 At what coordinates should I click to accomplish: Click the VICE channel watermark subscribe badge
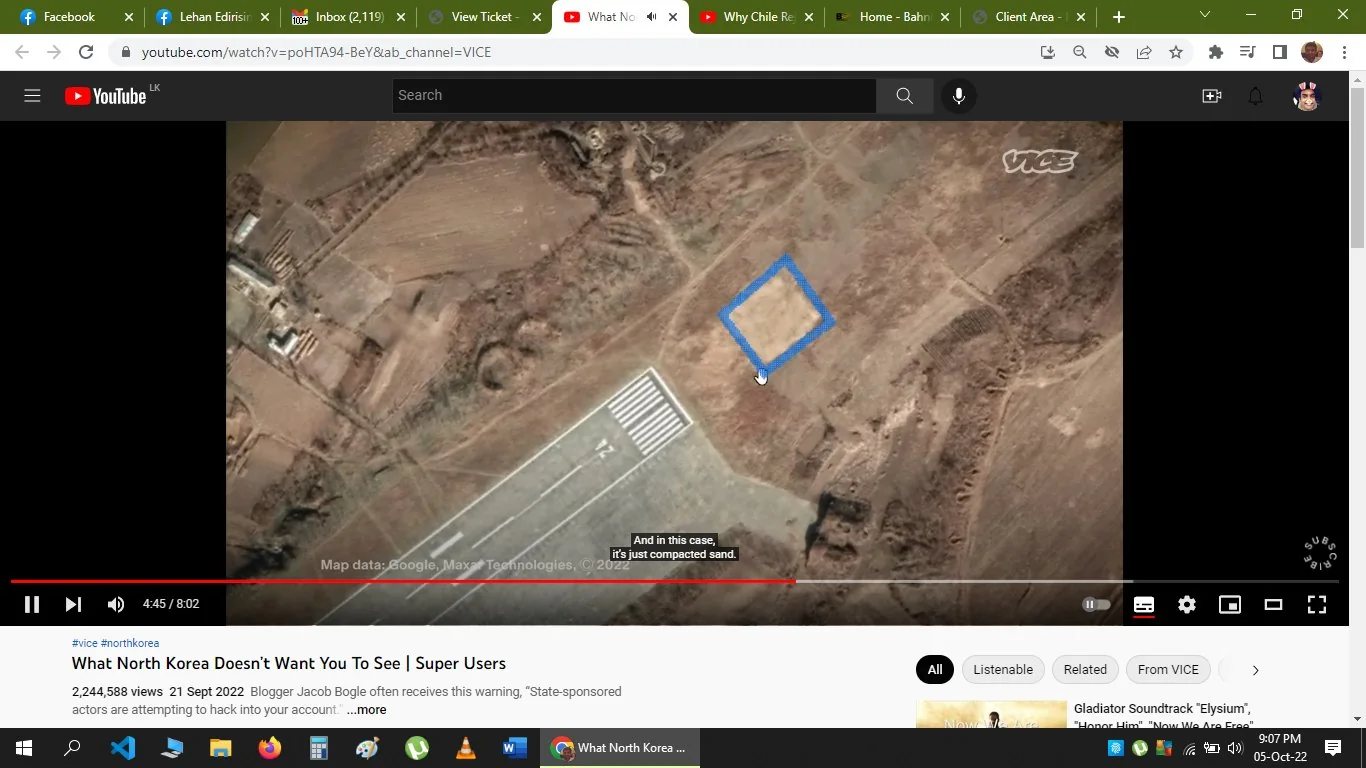pos(1320,553)
